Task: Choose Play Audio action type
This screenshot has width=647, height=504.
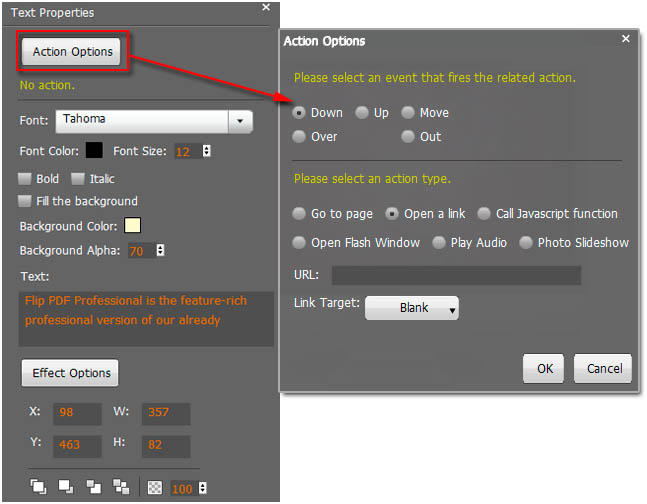Action: [x=440, y=243]
